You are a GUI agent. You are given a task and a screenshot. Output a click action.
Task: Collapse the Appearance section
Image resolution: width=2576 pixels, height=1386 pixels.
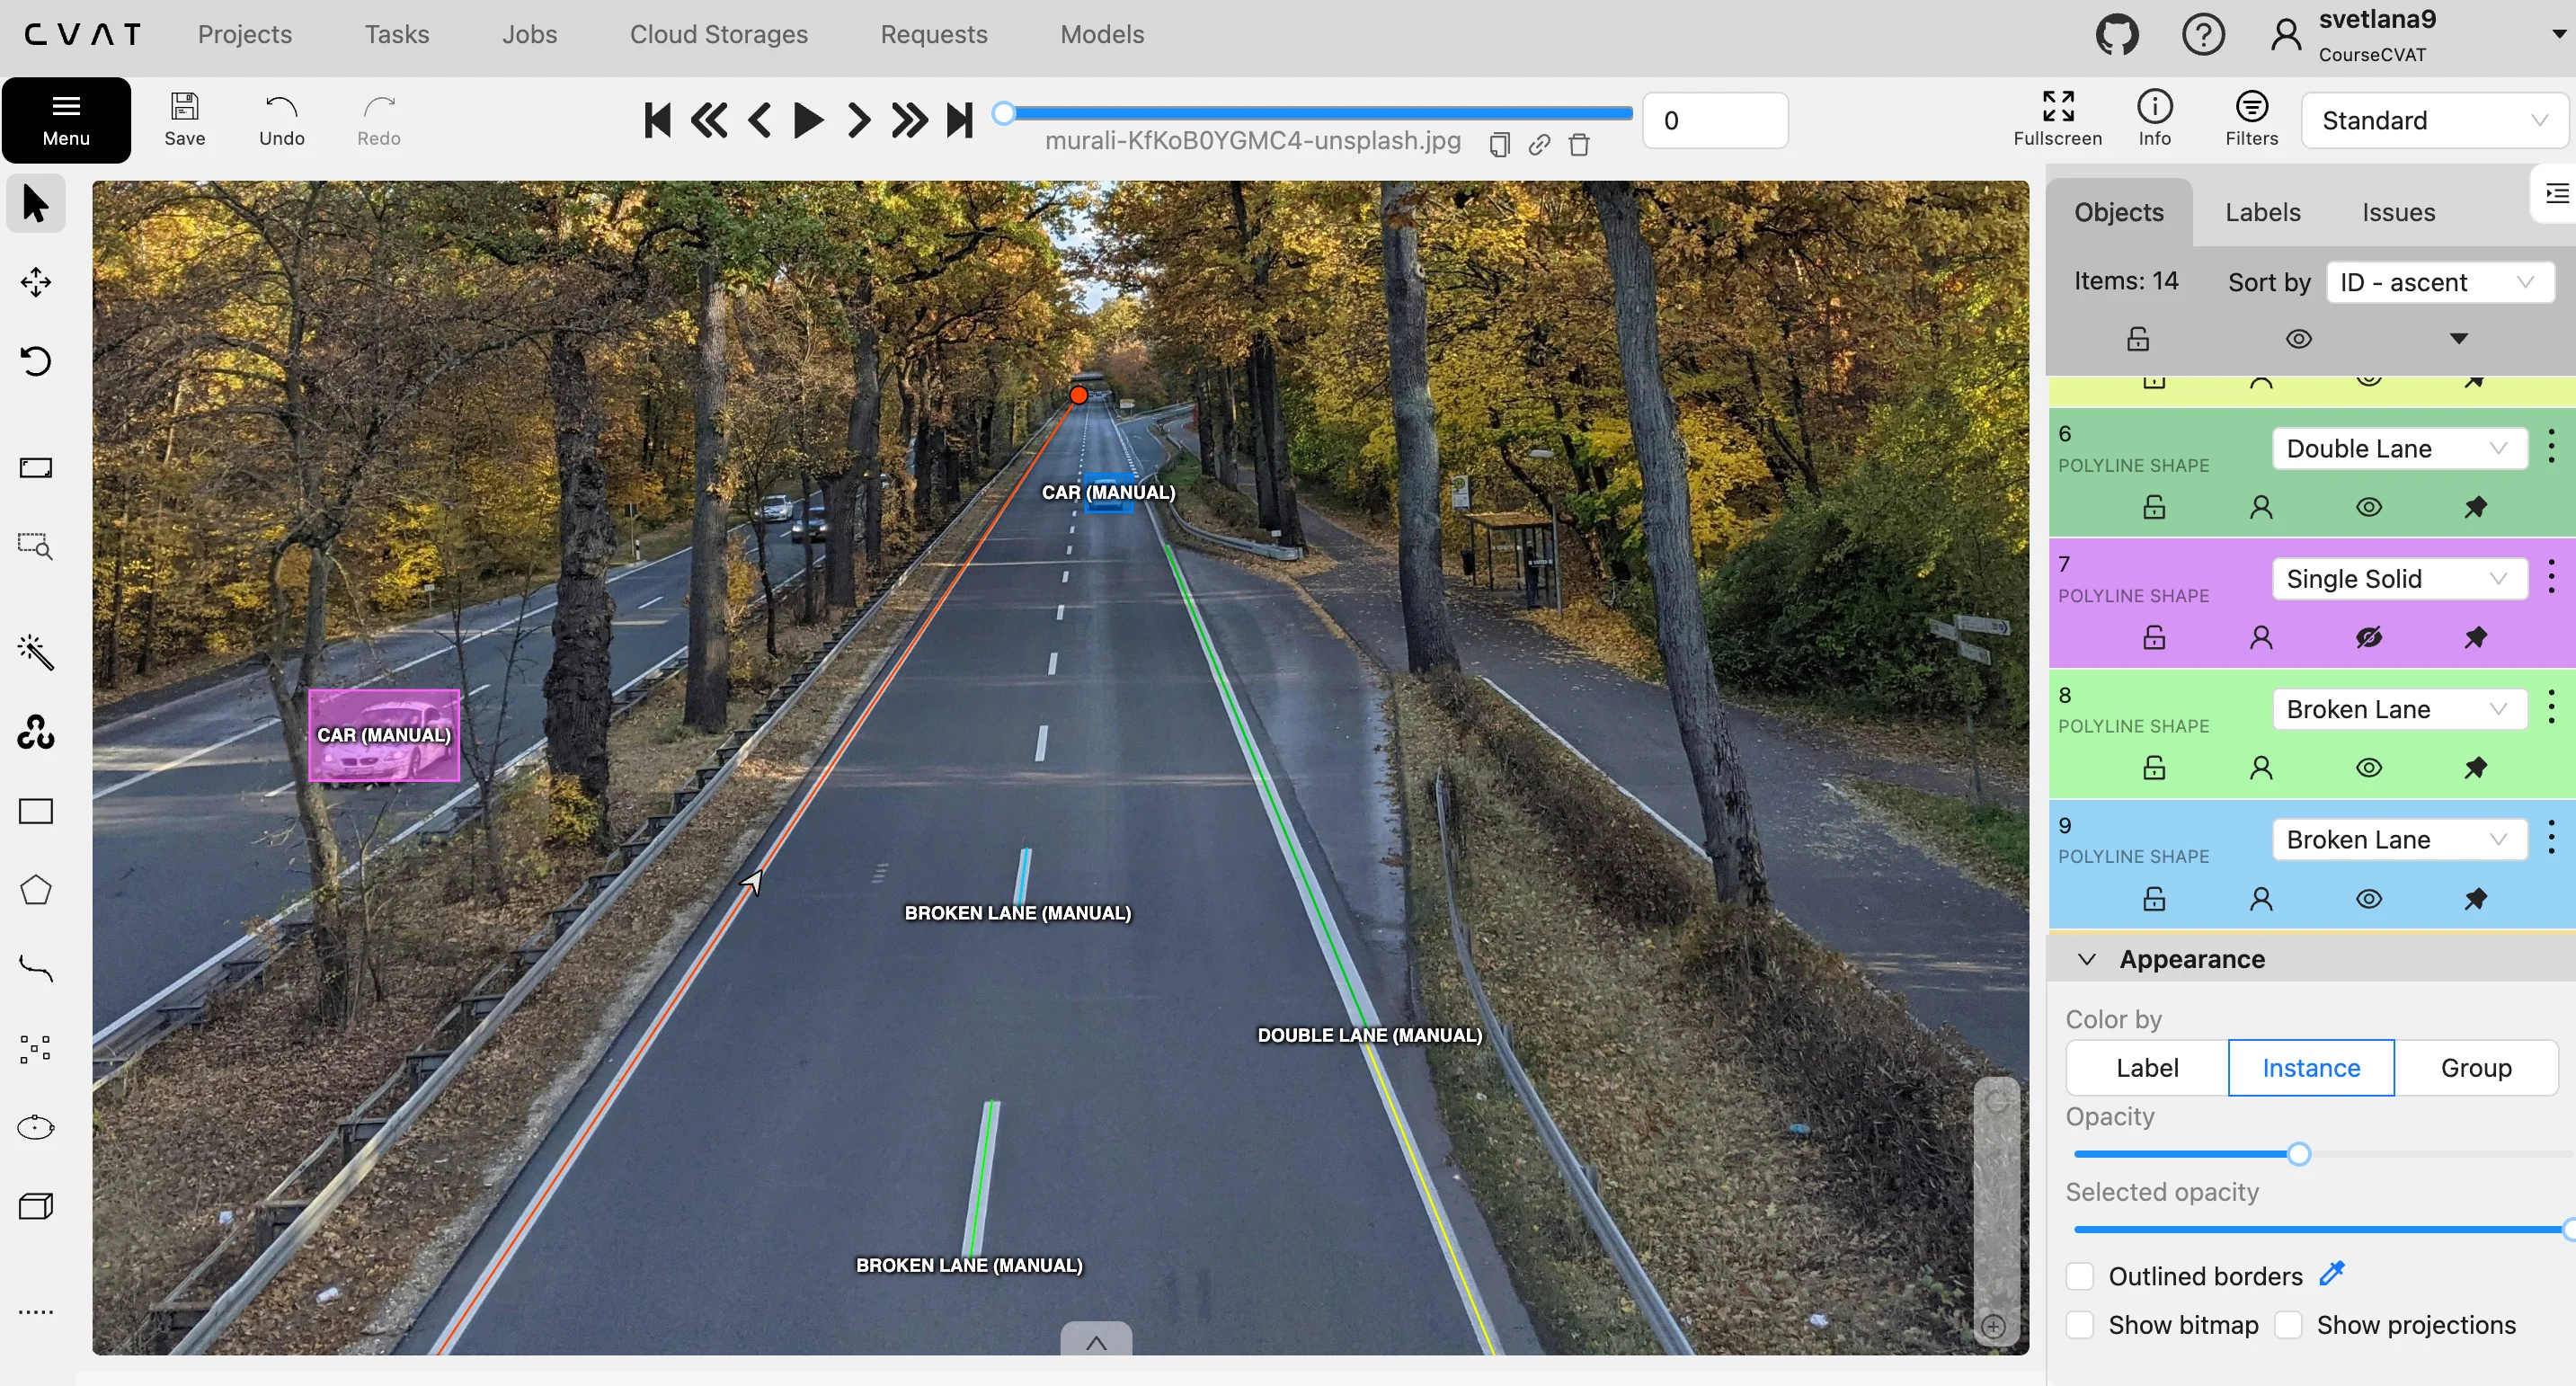pos(2087,959)
